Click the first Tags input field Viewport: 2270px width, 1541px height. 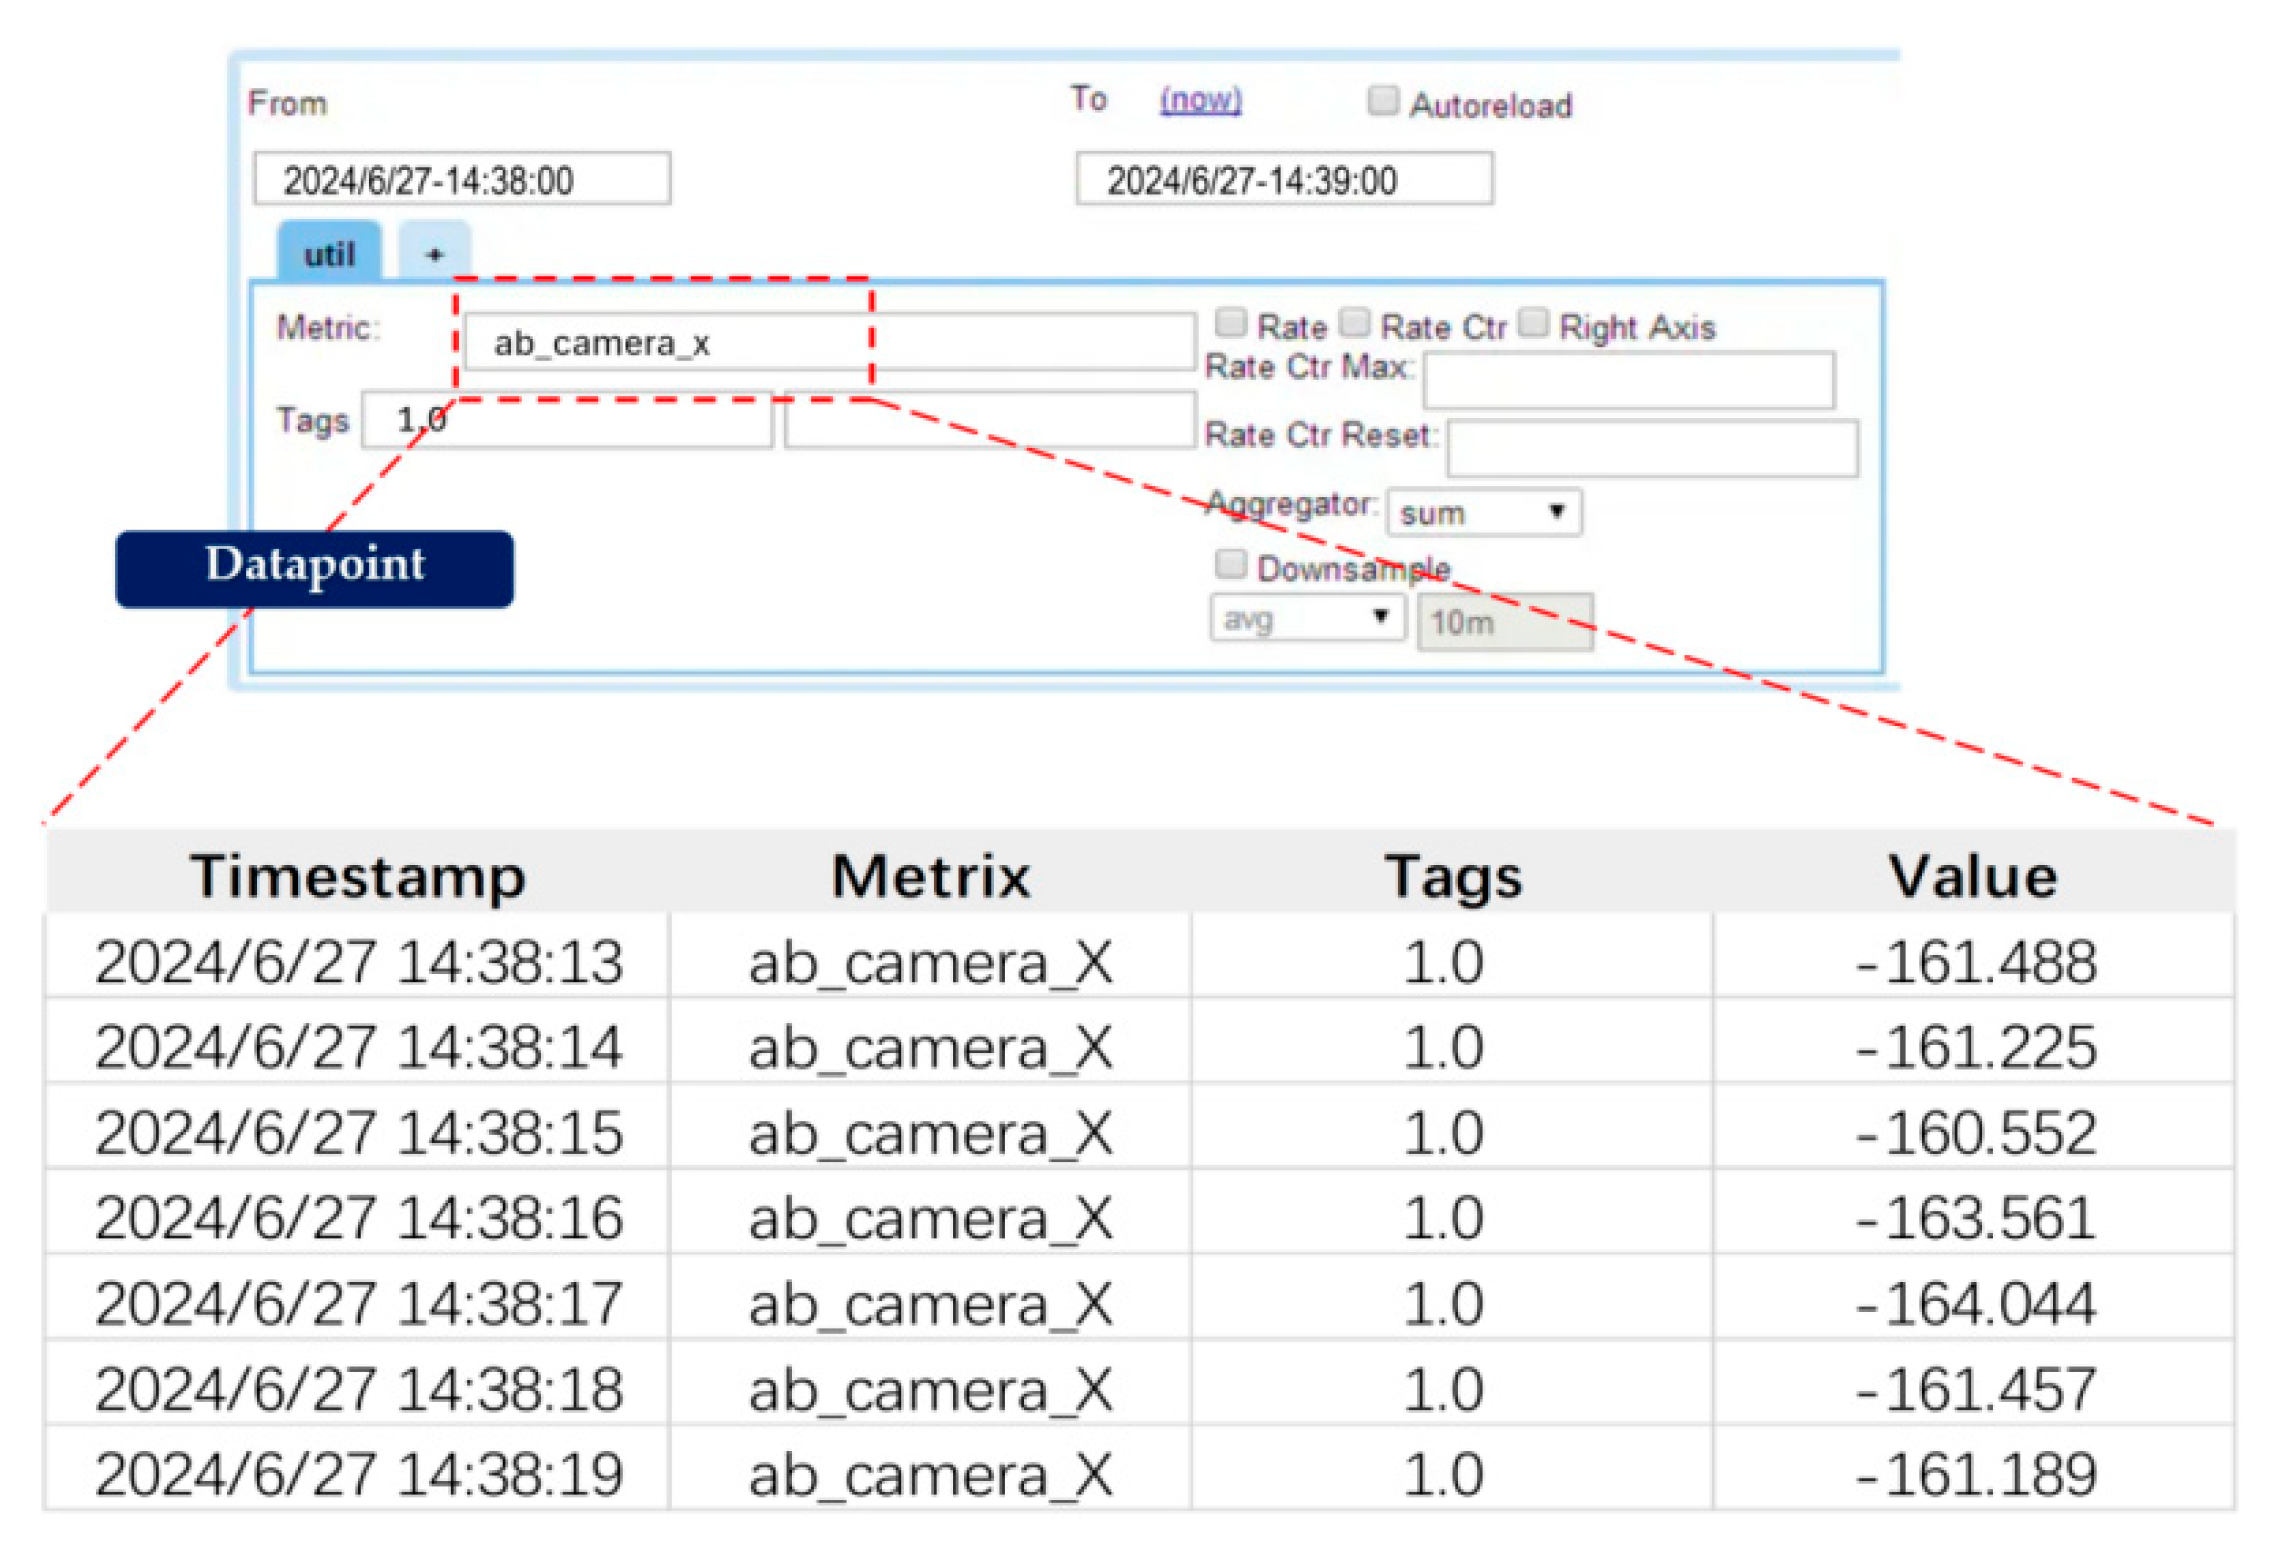[x=566, y=420]
